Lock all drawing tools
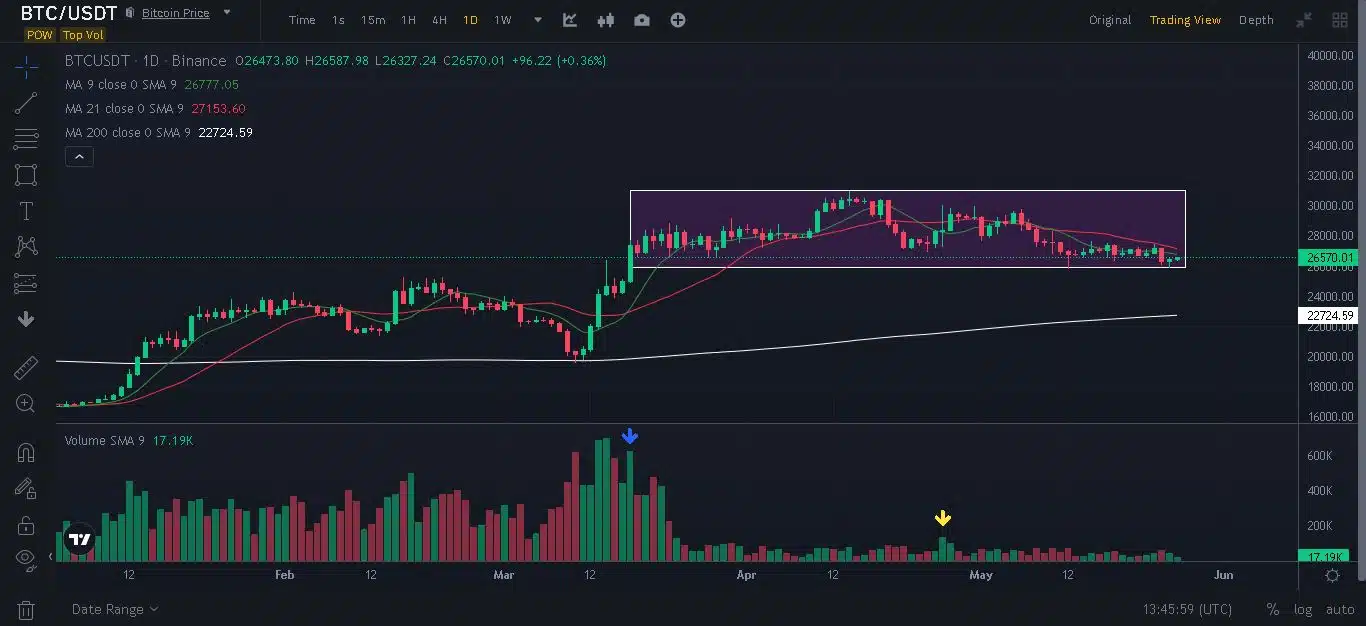The image size is (1366, 626). click(26, 525)
